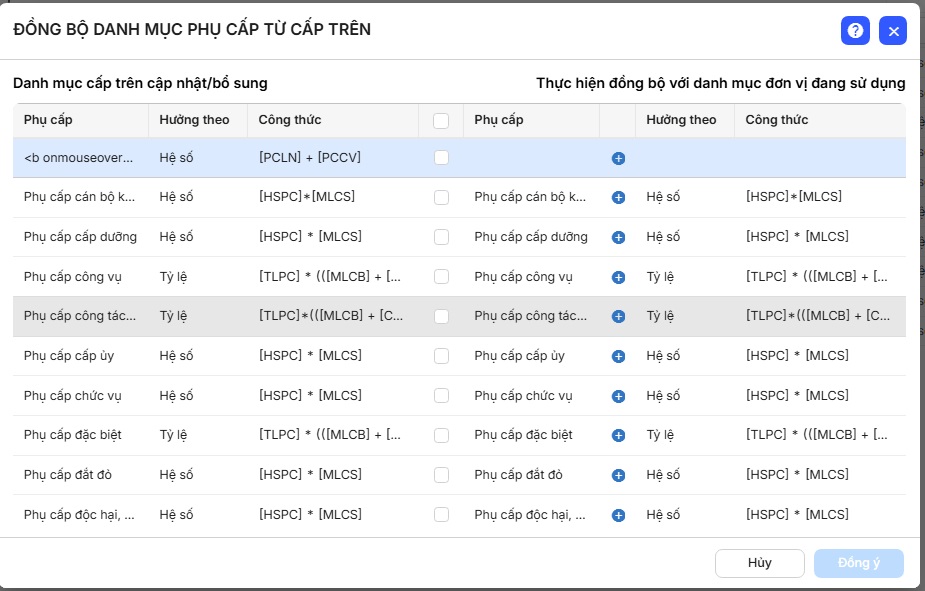This screenshot has width=925, height=591.
Task: Click plus icon beside Phụ cấp cấp dưỡng
Action: point(618,237)
